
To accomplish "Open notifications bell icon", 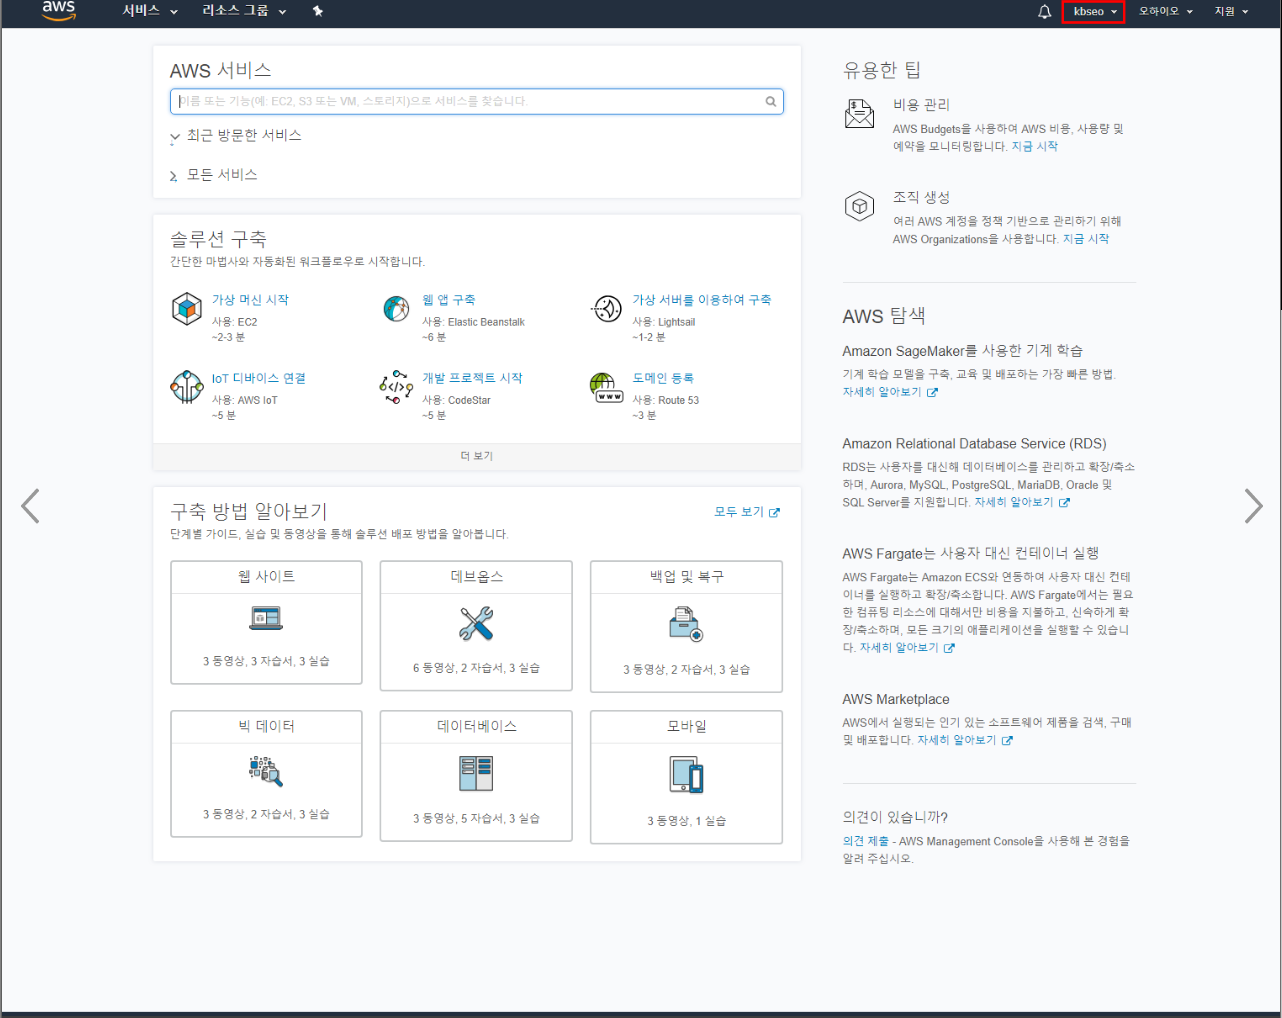I will click(1044, 12).
